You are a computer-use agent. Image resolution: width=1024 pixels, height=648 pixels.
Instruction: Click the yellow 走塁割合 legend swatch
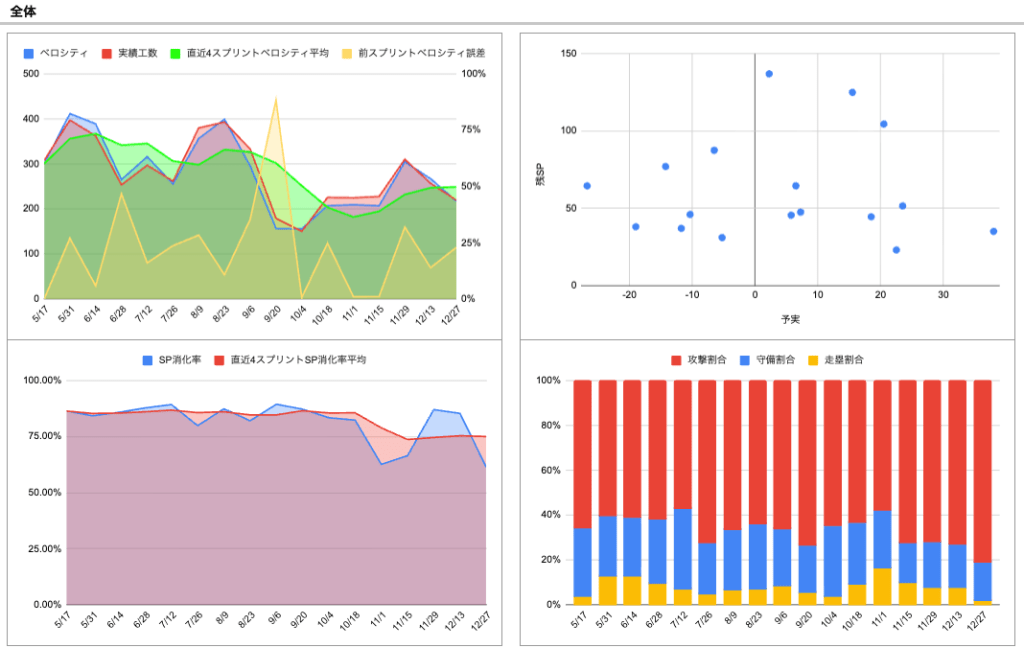click(x=813, y=360)
